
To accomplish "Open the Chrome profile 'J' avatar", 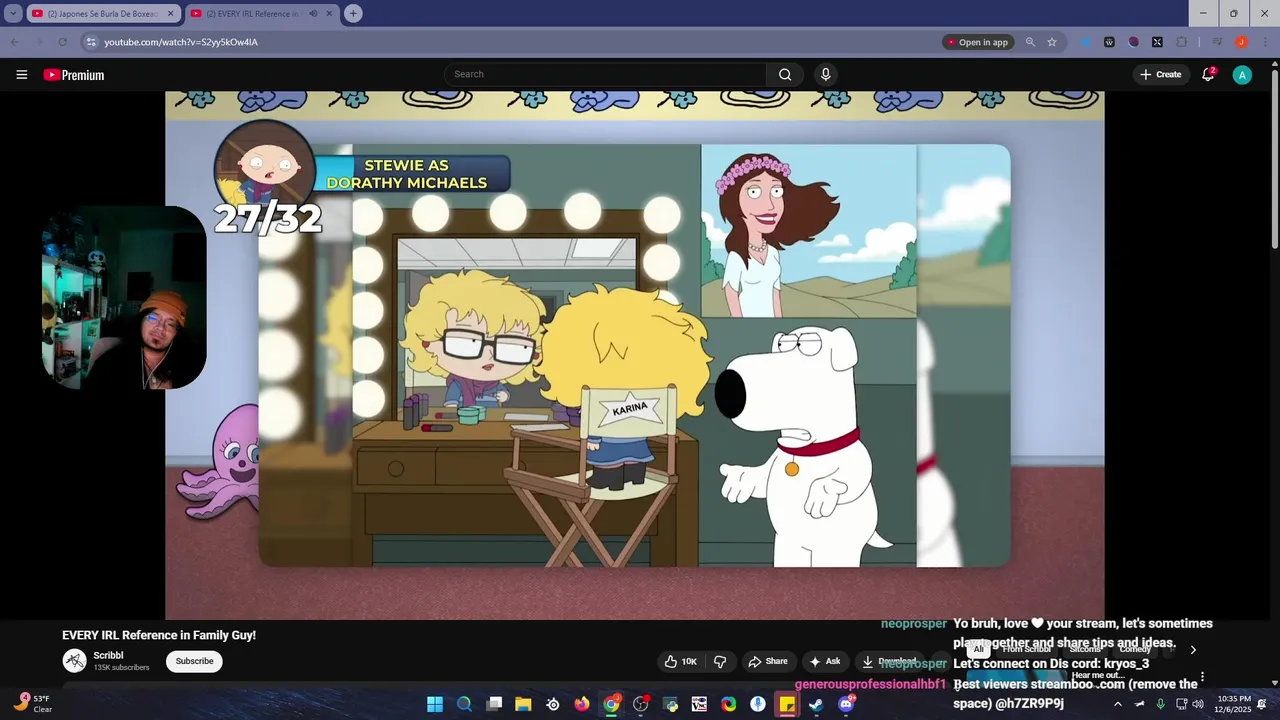I will (x=1241, y=42).
